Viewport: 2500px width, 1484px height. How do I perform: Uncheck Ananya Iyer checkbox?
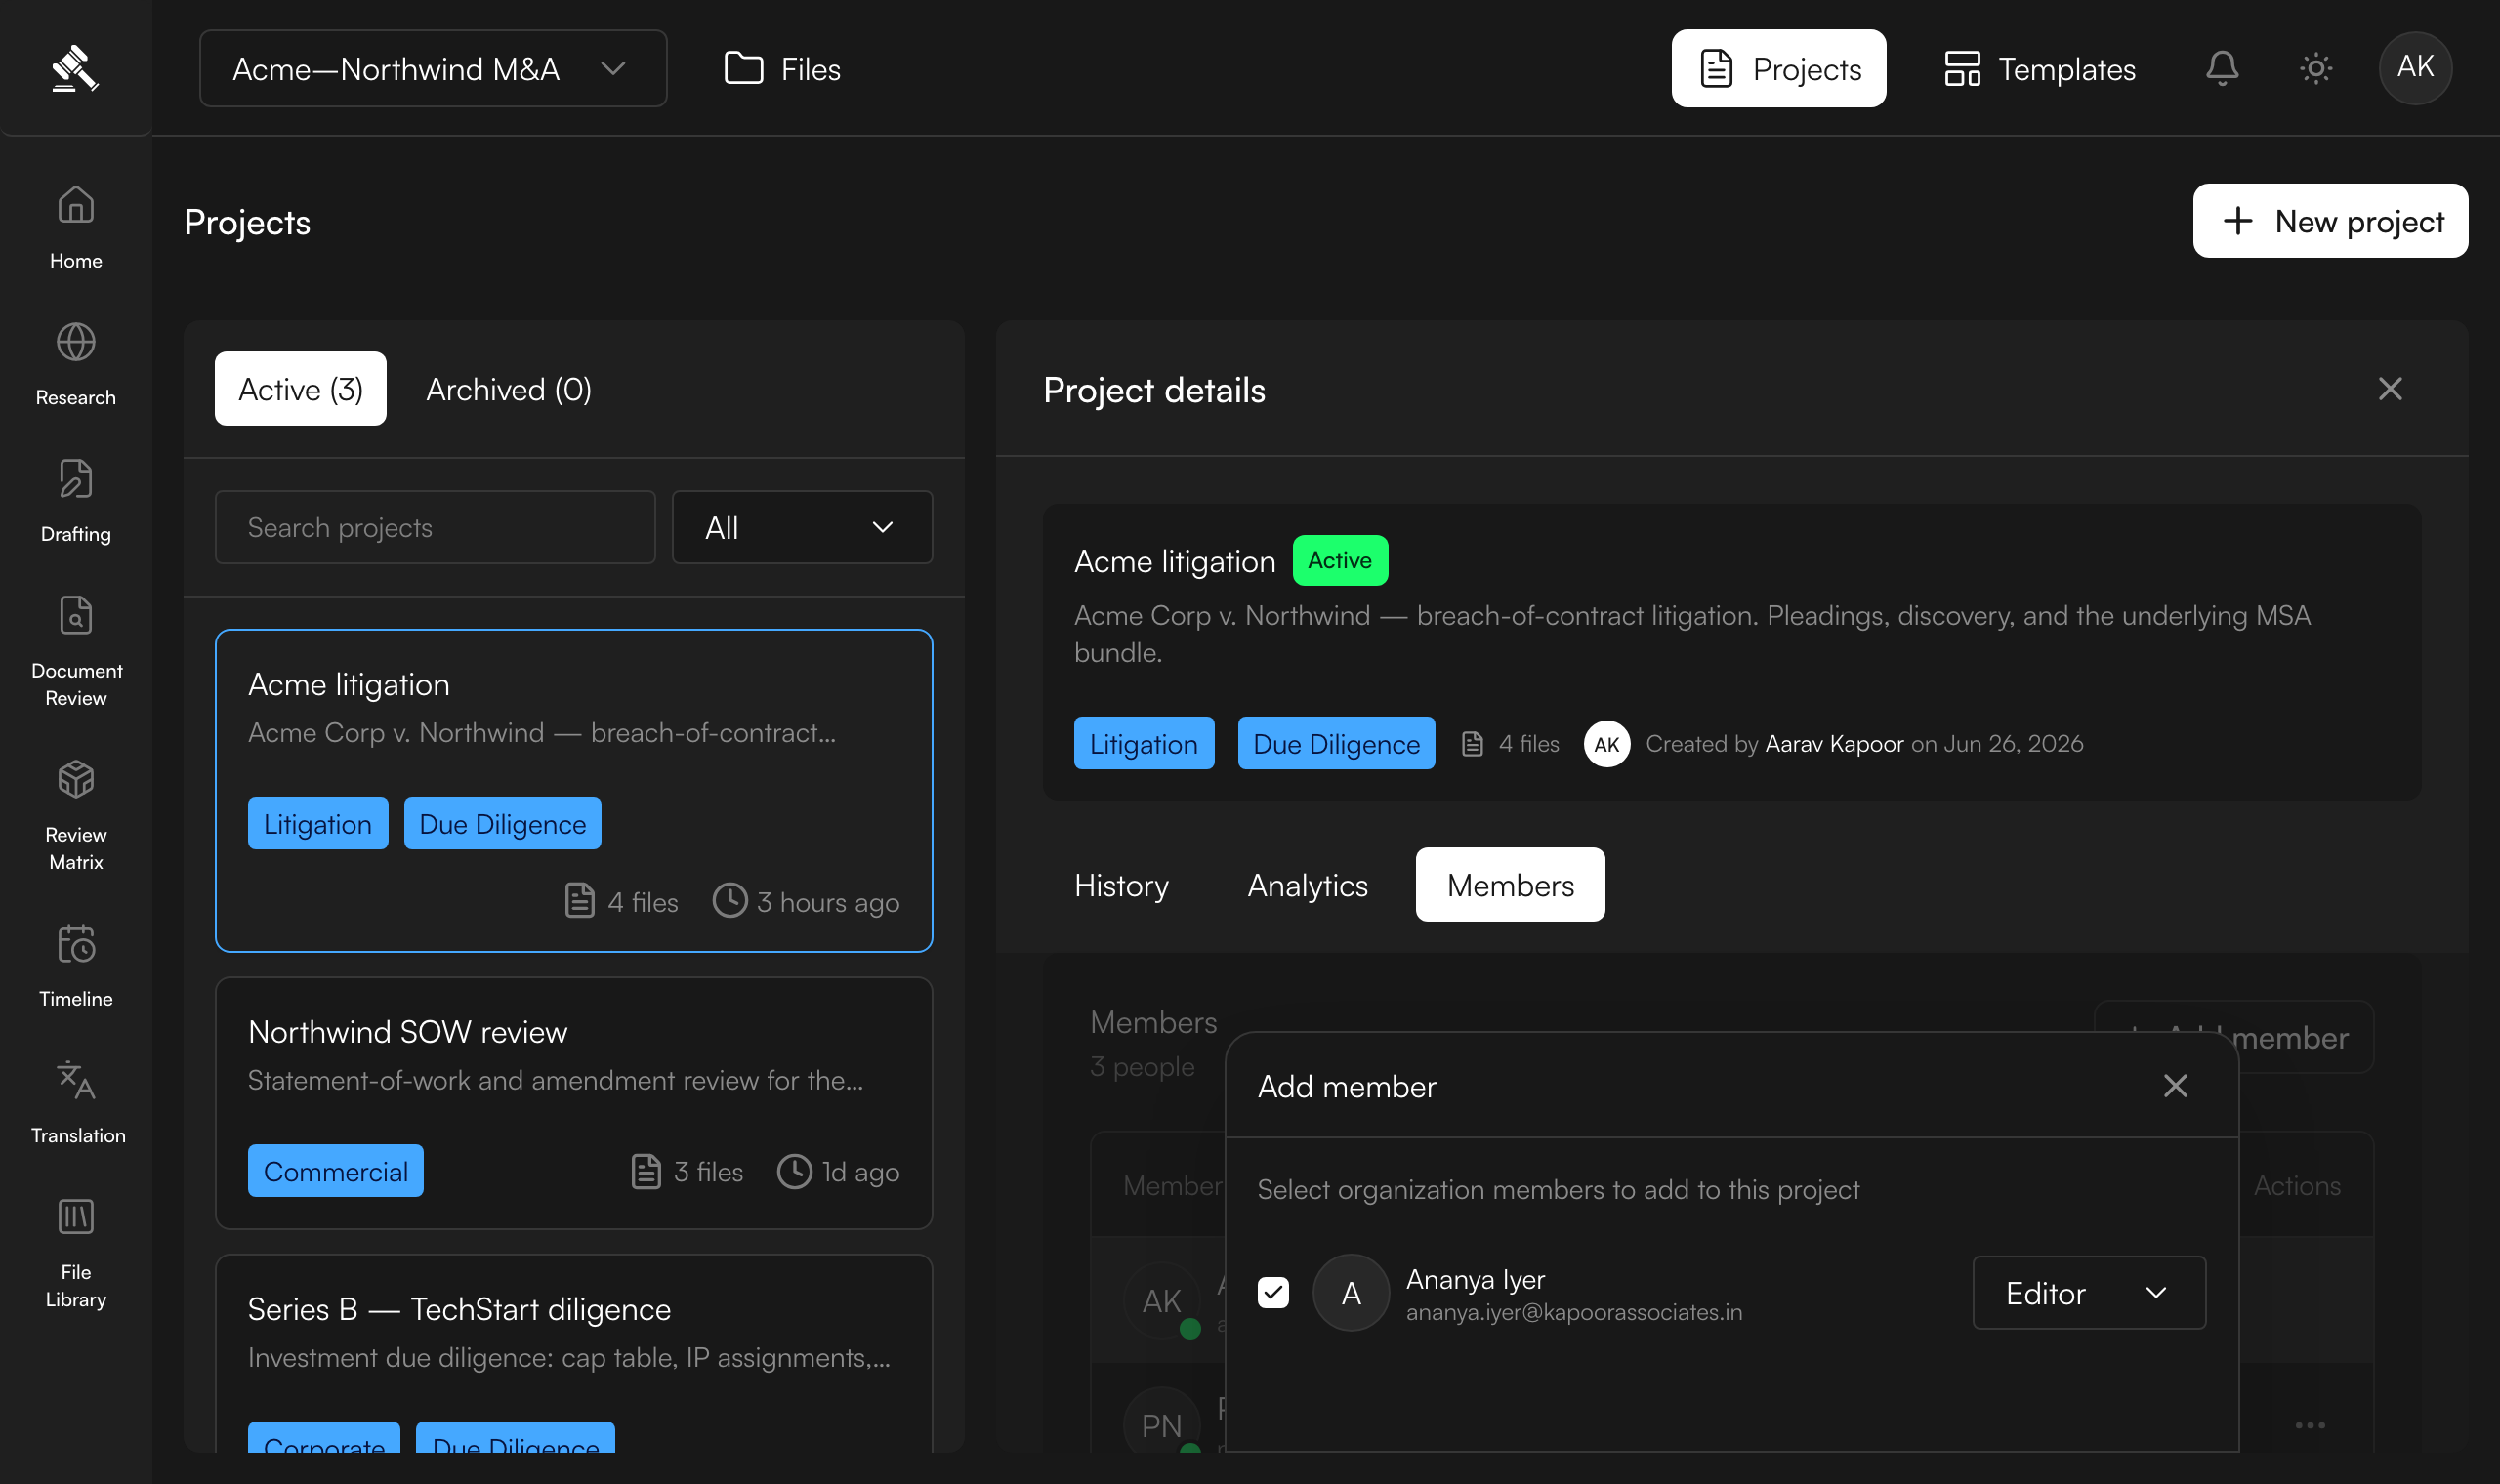[x=1273, y=1292]
